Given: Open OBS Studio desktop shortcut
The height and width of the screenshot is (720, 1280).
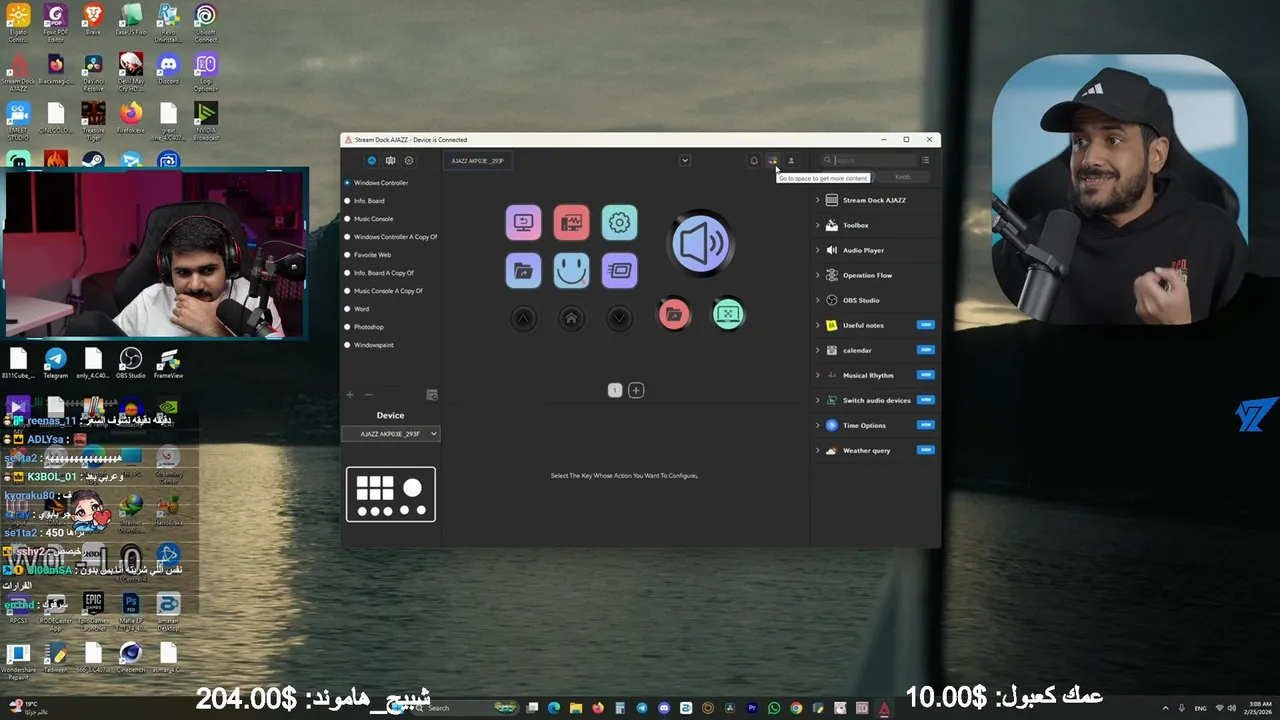Looking at the screenshot, I should (x=130, y=363).
